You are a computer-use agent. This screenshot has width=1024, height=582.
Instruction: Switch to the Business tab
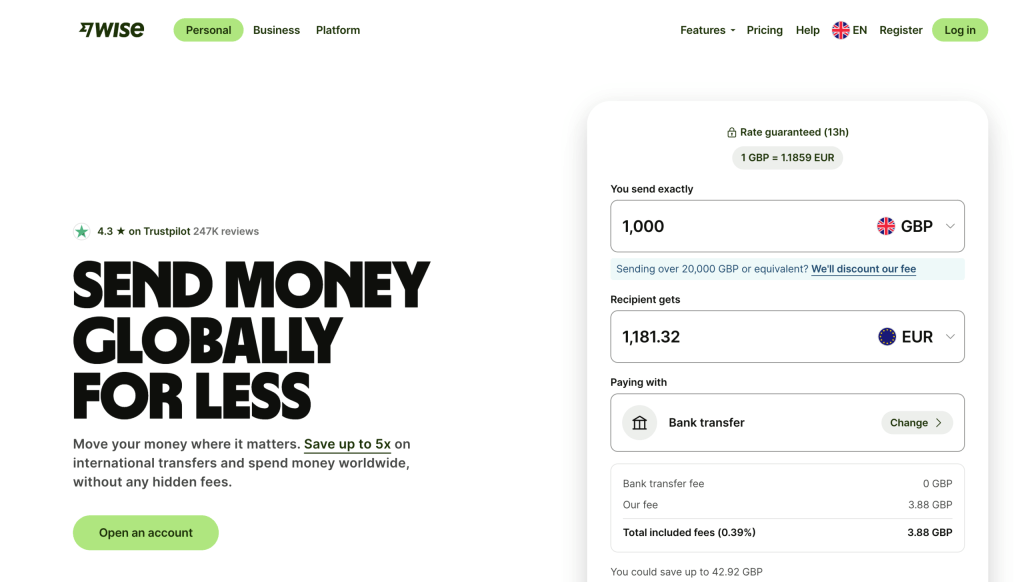276,30
